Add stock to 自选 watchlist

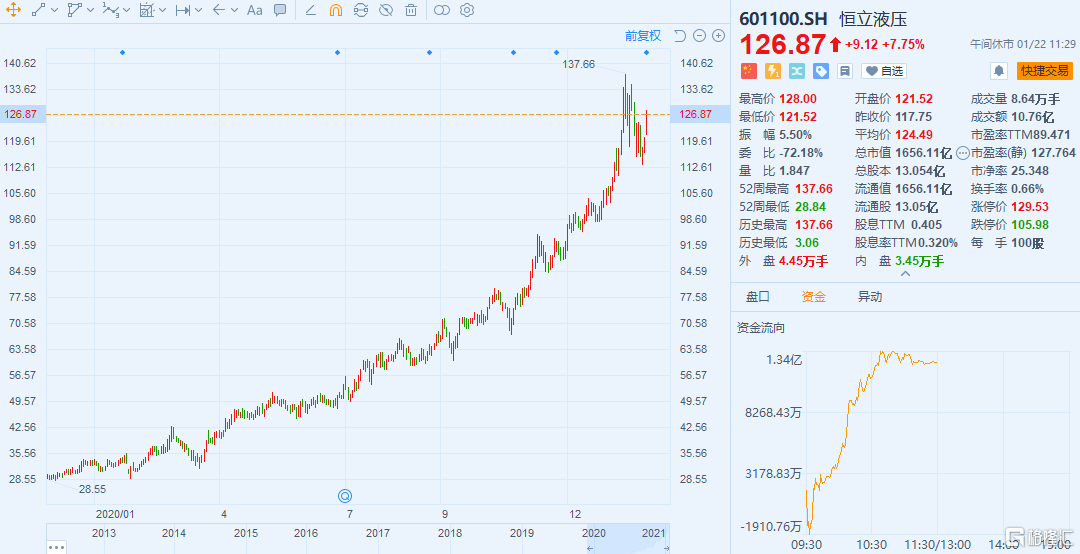884,71
